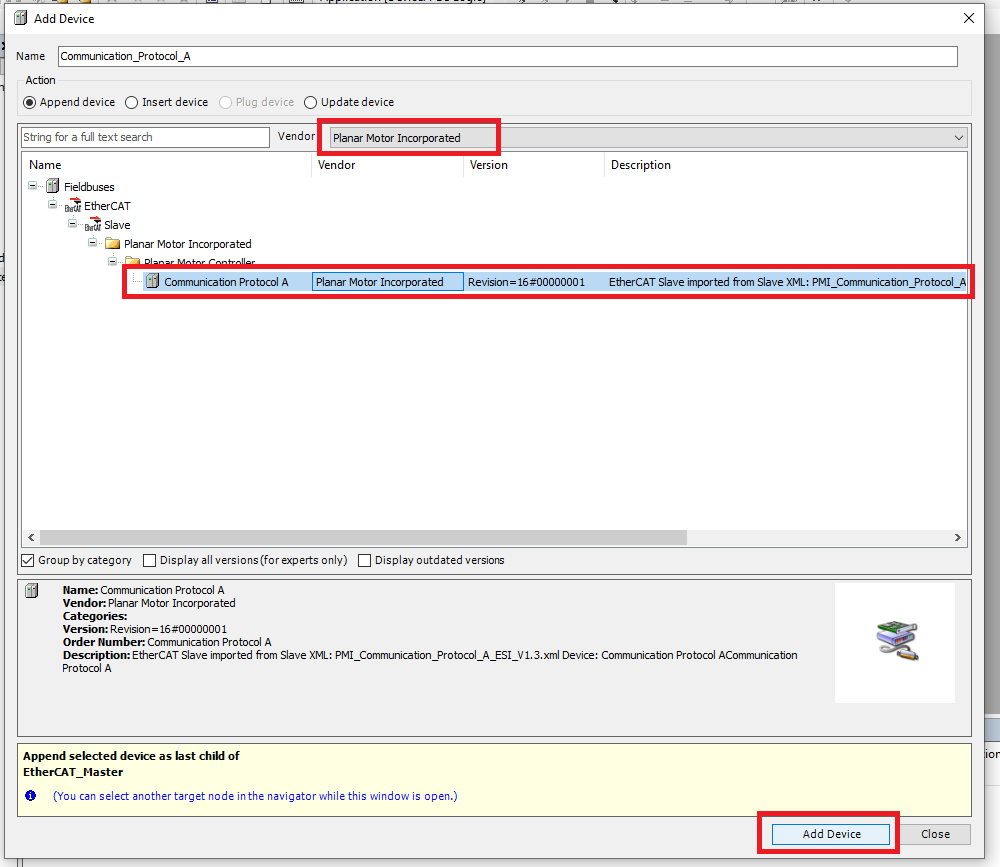Click the EtherCAT node icon in tree
Screen dimensions: 1000x867
coord(73,206)
